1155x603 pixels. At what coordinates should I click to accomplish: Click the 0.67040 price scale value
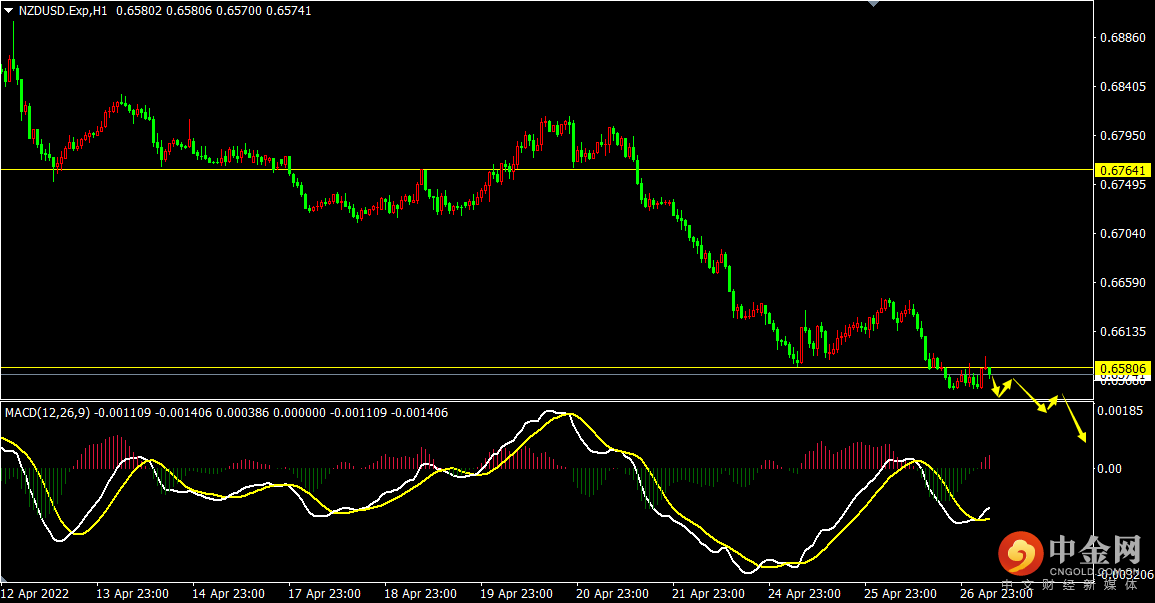point(1122,233)
